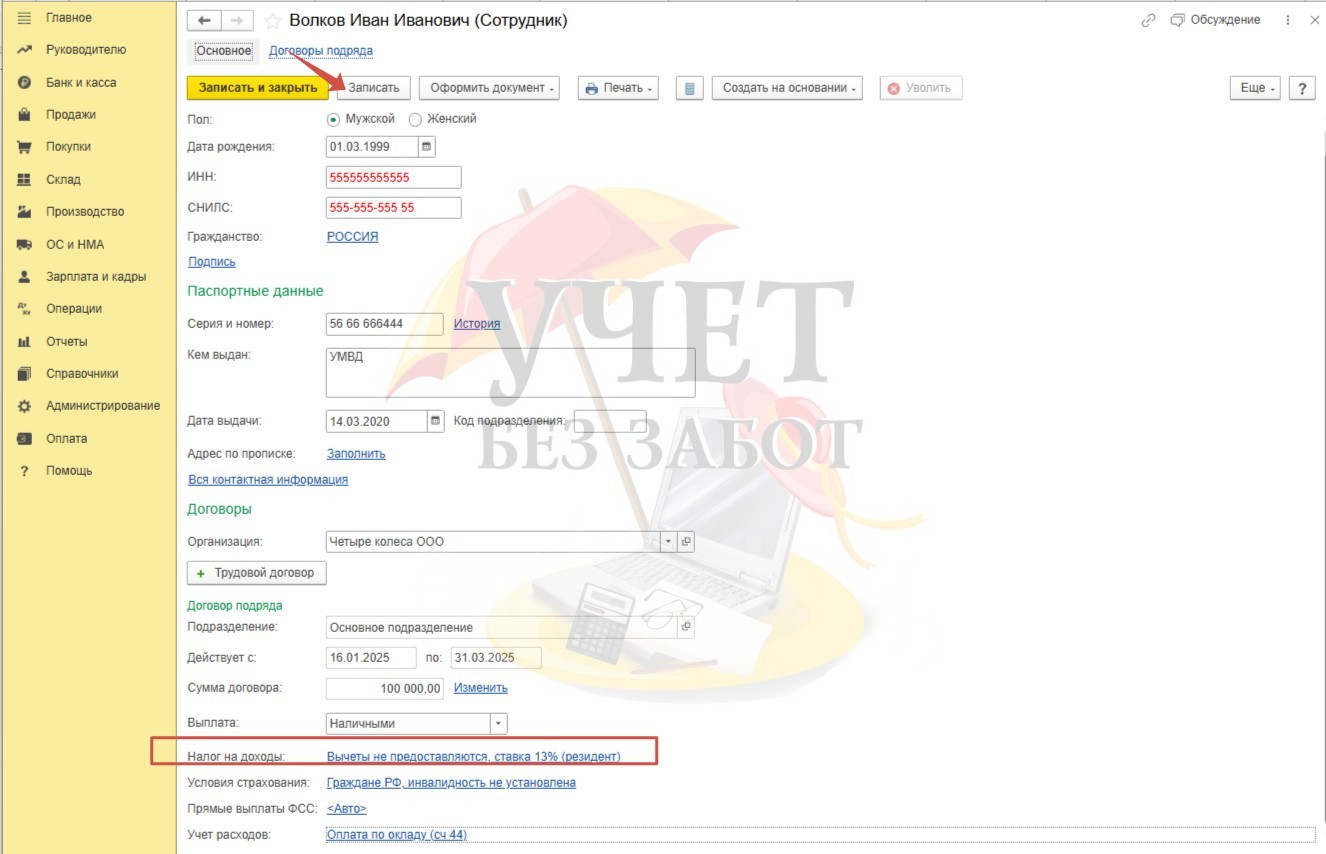Open the Еще menu dropdown
Screen dimensions: 1326x854
click(1256, 88)
